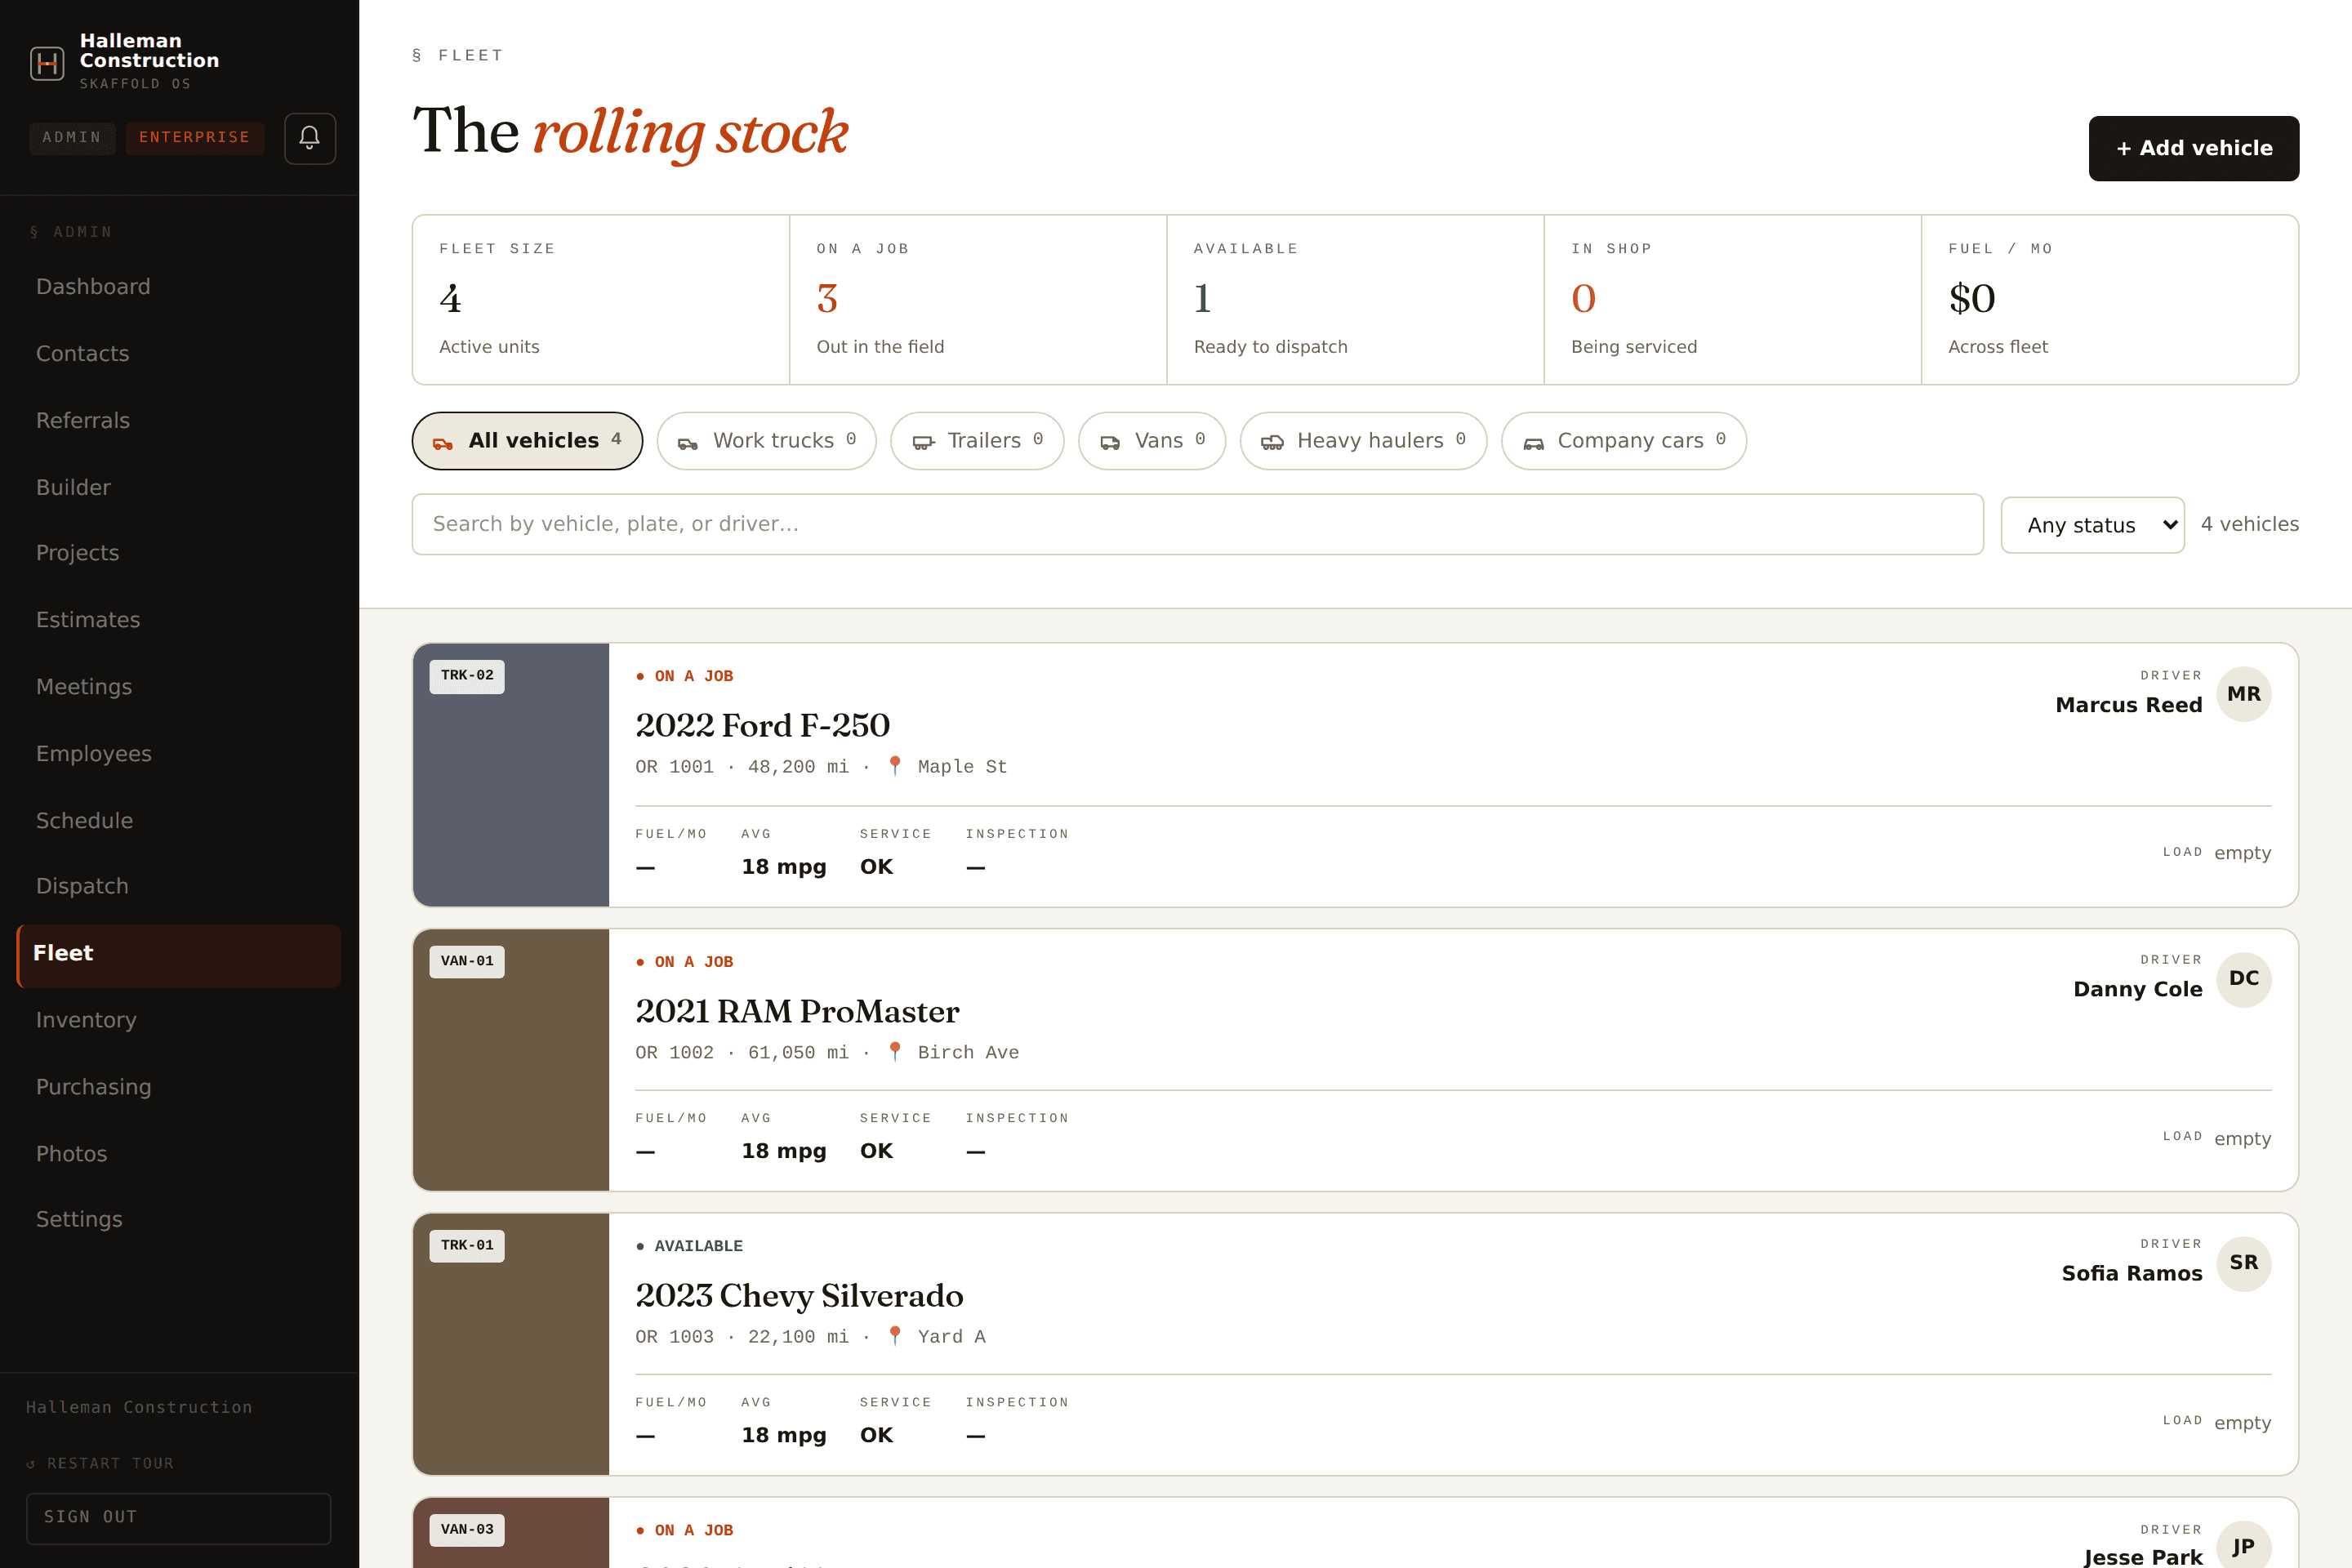Click Restart Tour link
Screen dimensions: 2352x1568
(x=100, y=1463)
